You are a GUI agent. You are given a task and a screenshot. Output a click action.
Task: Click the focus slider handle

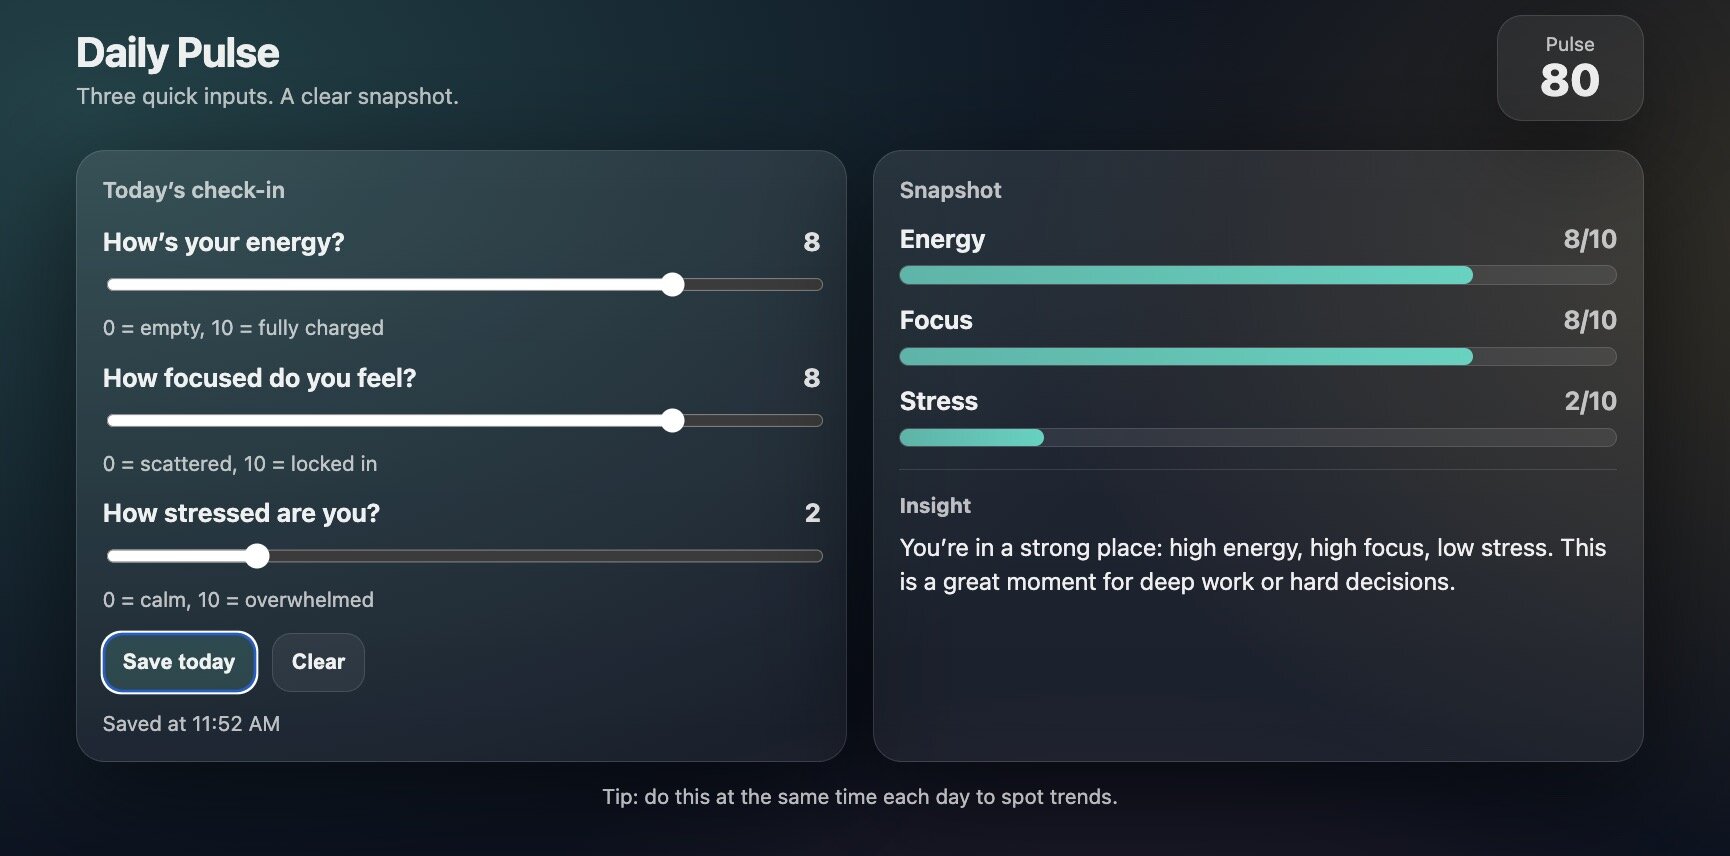pyautogui.click(x=673, y=421)
